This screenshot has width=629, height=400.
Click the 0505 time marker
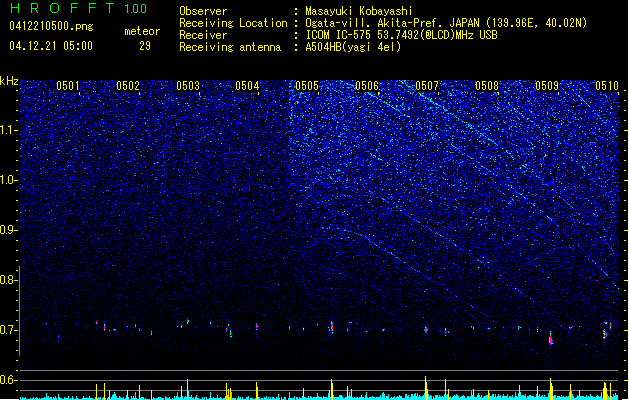click(x=307, y=86)
